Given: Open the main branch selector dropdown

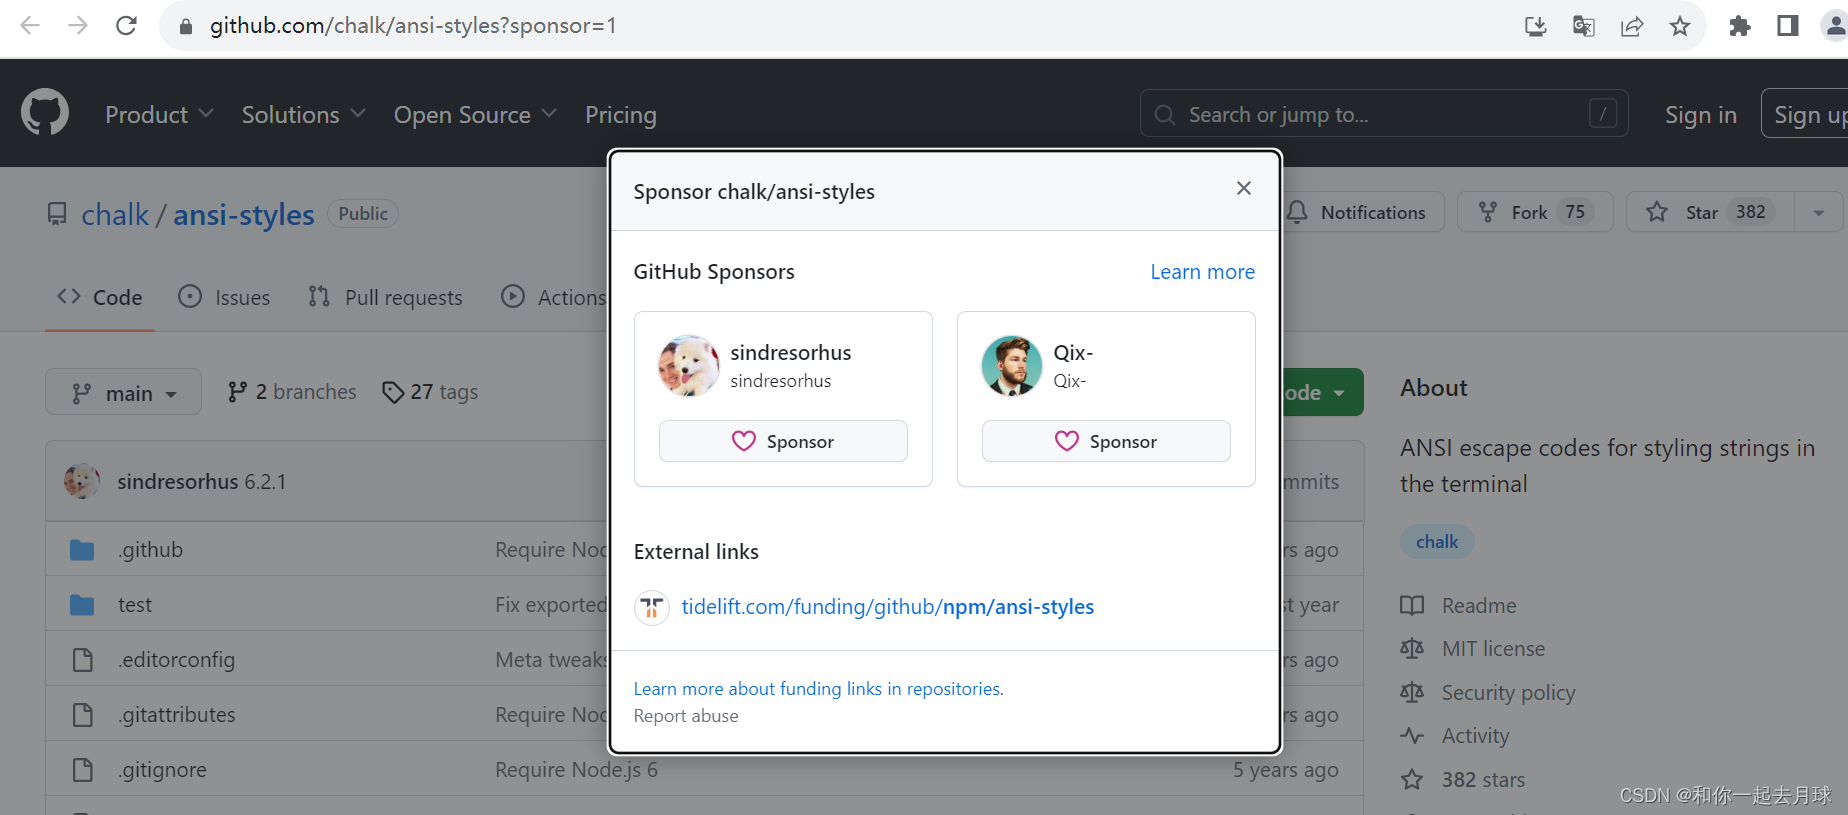Looking at the screenshot, I should click(123, 392).
